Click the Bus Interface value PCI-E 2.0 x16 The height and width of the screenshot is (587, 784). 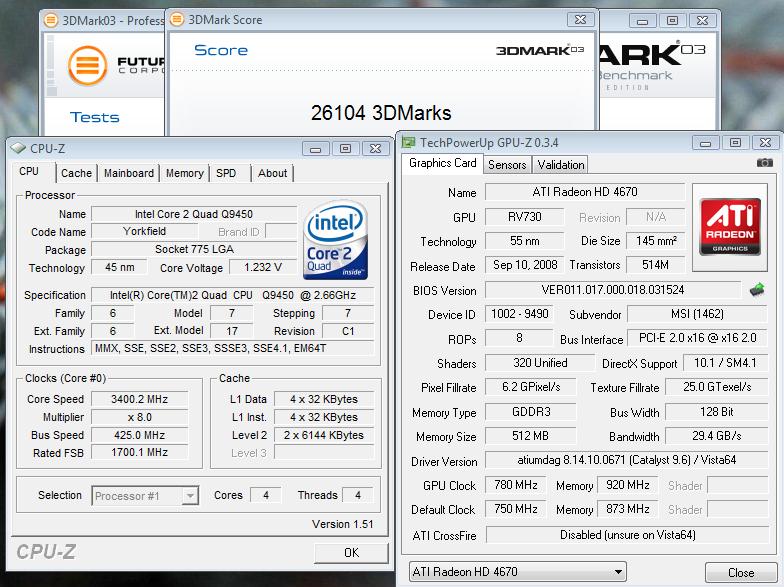697,338
